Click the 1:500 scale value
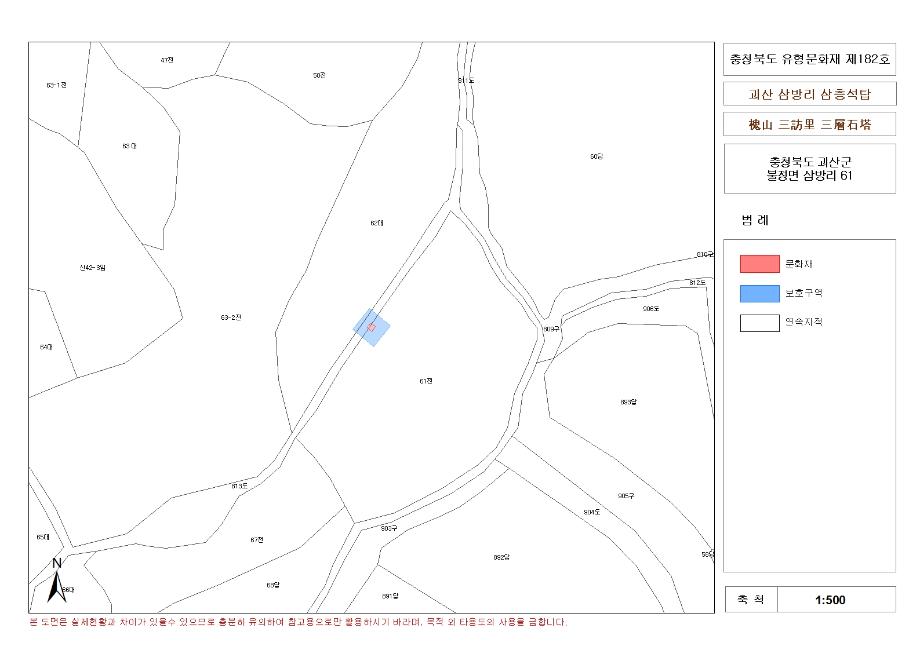This screenshot has height=650, width=920. pyautogui.click(x=830, y=600)
